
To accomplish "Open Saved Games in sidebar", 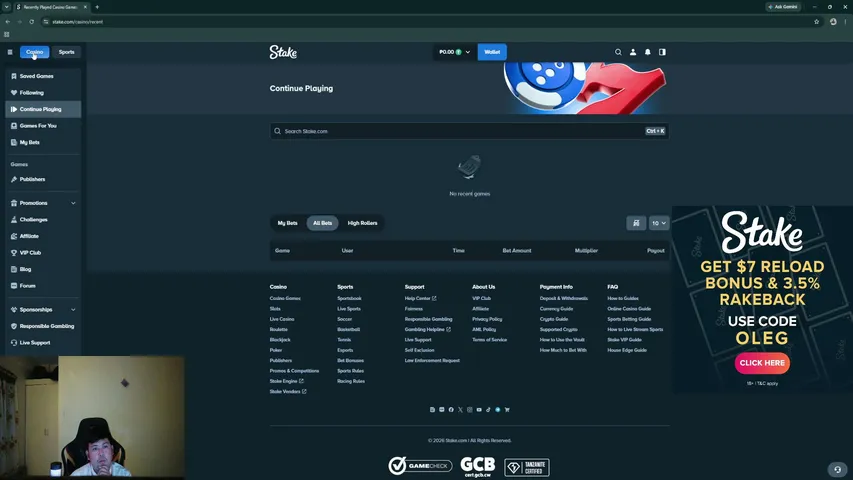I will [43, 76].
